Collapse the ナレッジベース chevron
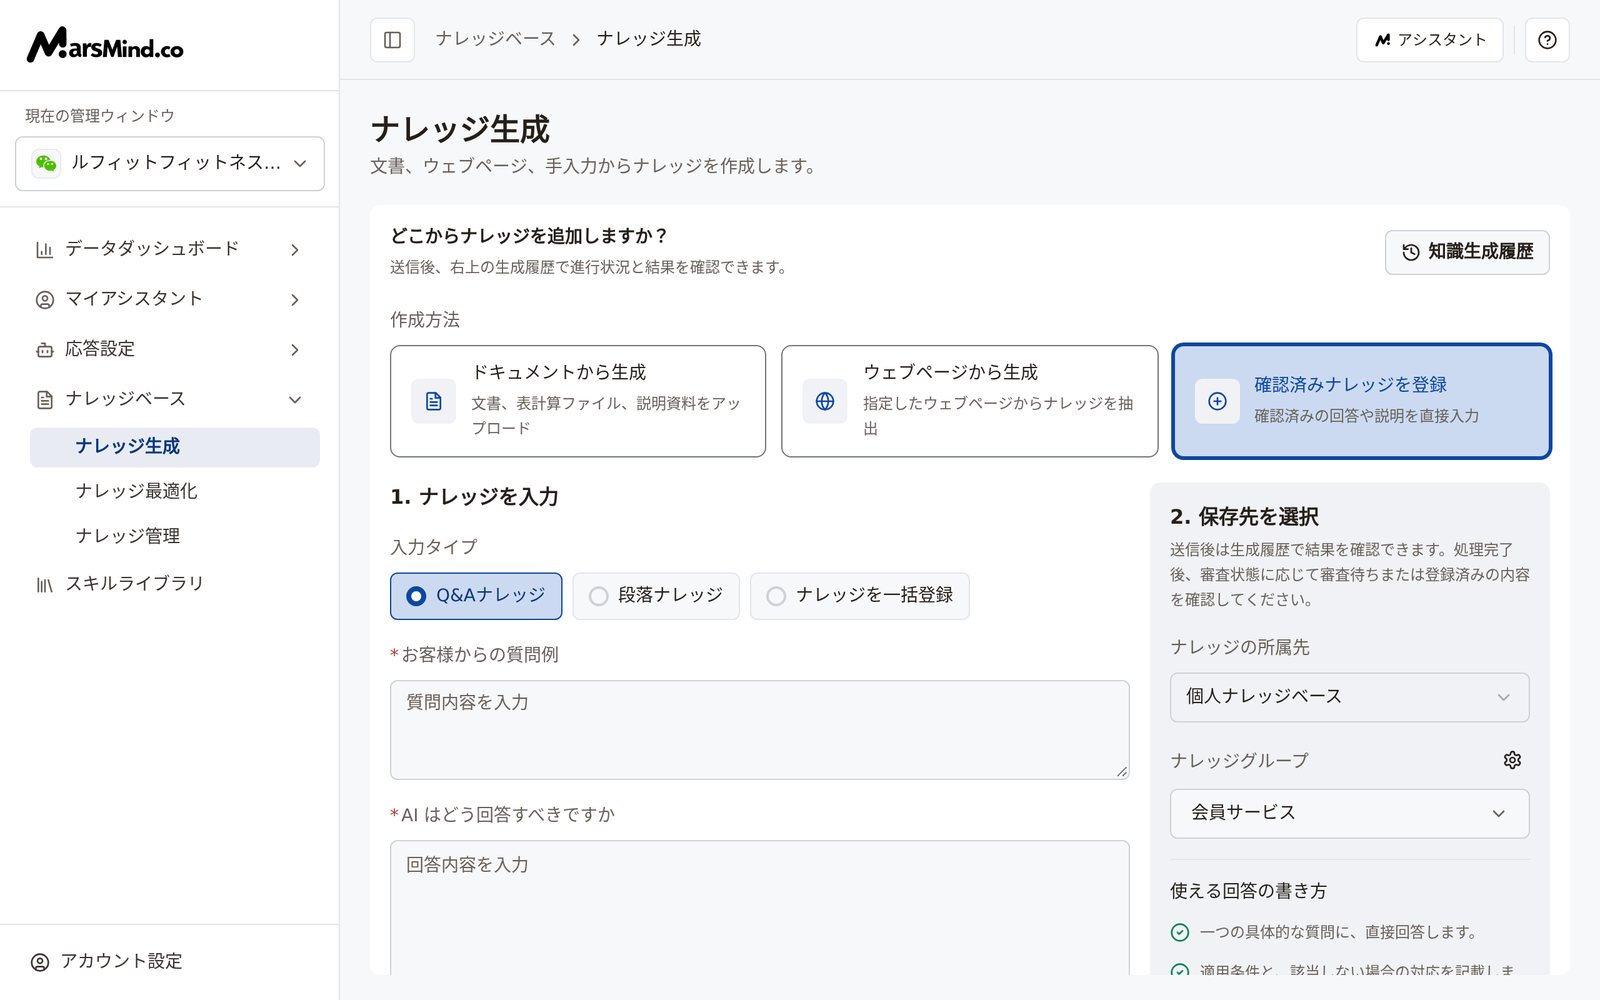 pos(295,400)
